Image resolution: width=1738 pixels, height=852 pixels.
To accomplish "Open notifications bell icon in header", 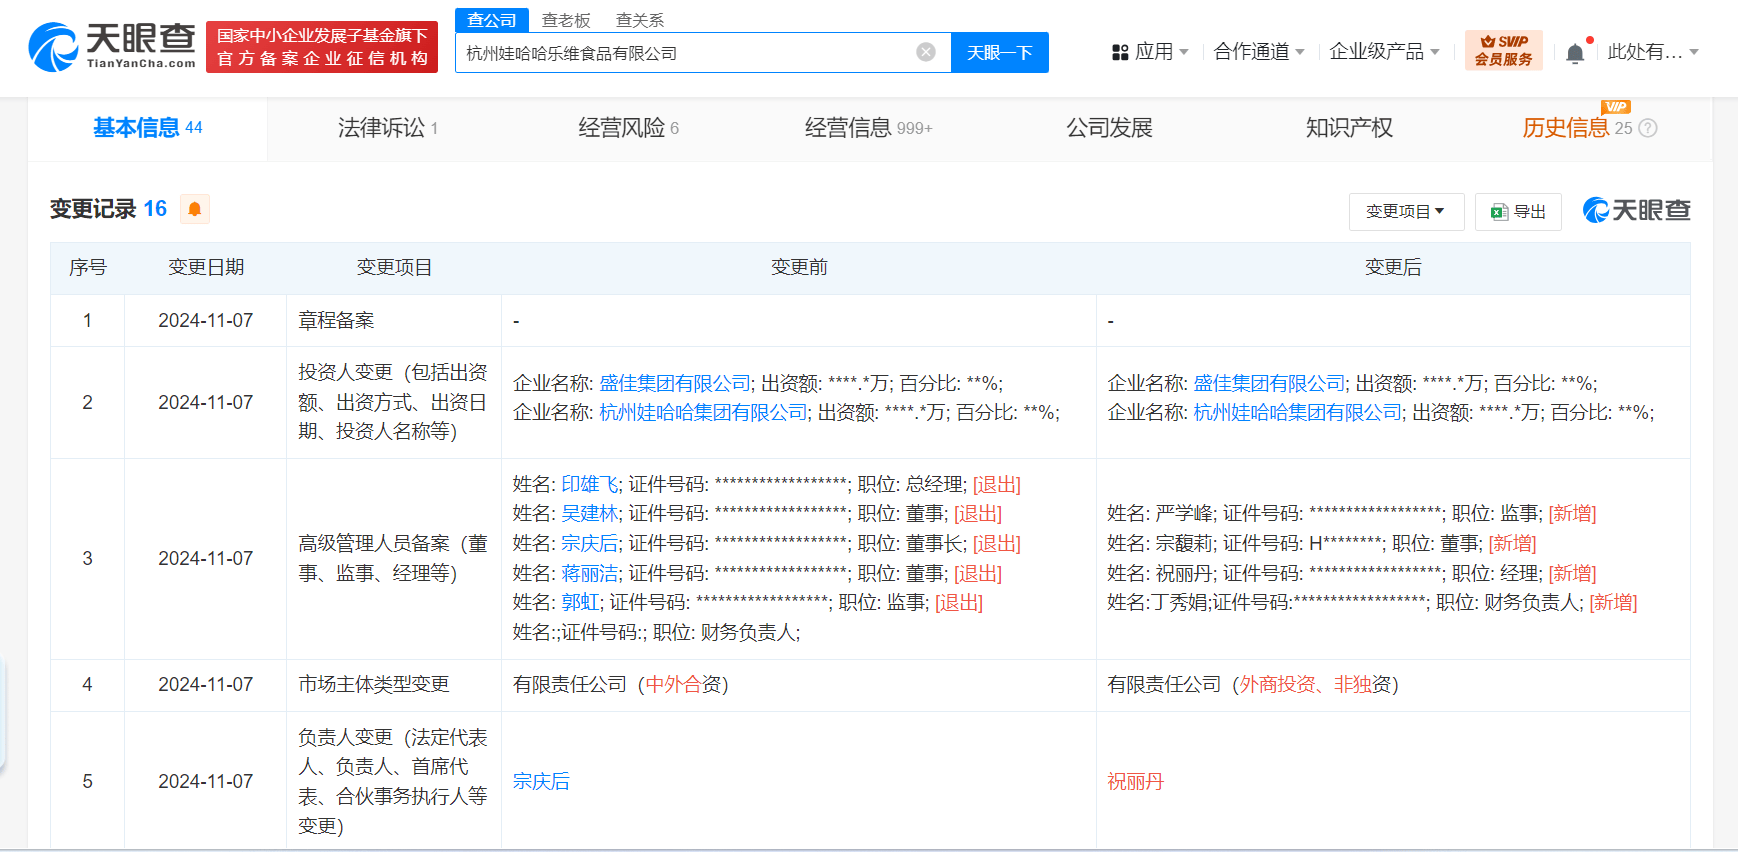I will point(1575,53).
